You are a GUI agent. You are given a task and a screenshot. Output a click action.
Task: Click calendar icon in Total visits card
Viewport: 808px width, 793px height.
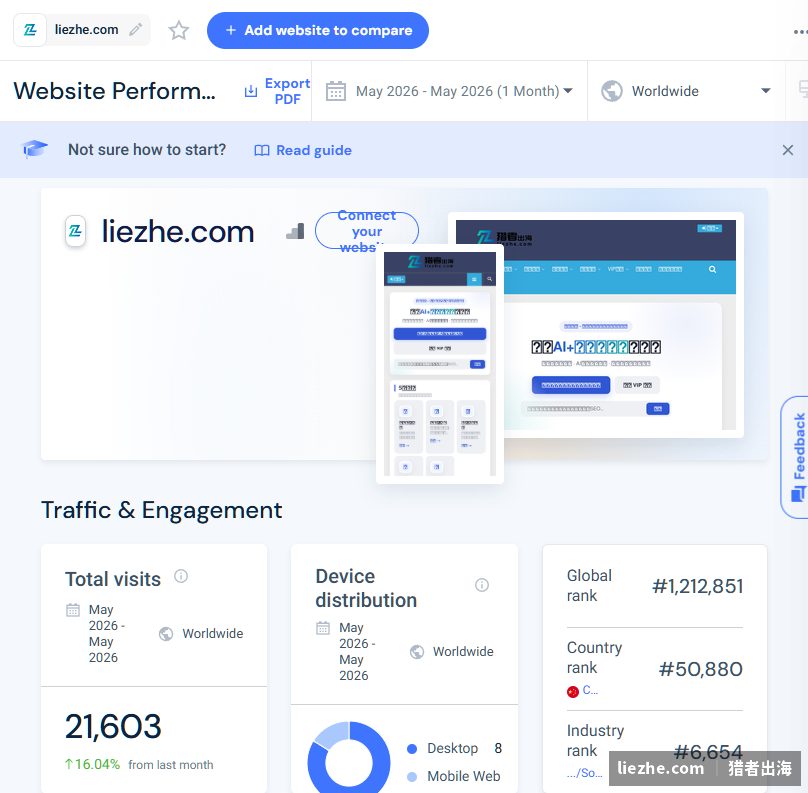(x=73, y=610)
